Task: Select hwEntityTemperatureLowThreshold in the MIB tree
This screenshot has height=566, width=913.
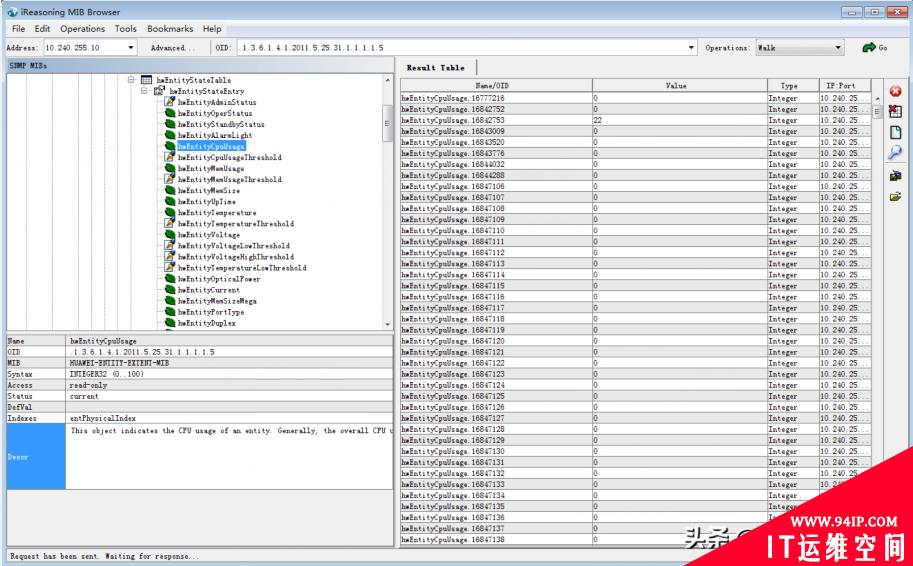Action: pos(242,268)
